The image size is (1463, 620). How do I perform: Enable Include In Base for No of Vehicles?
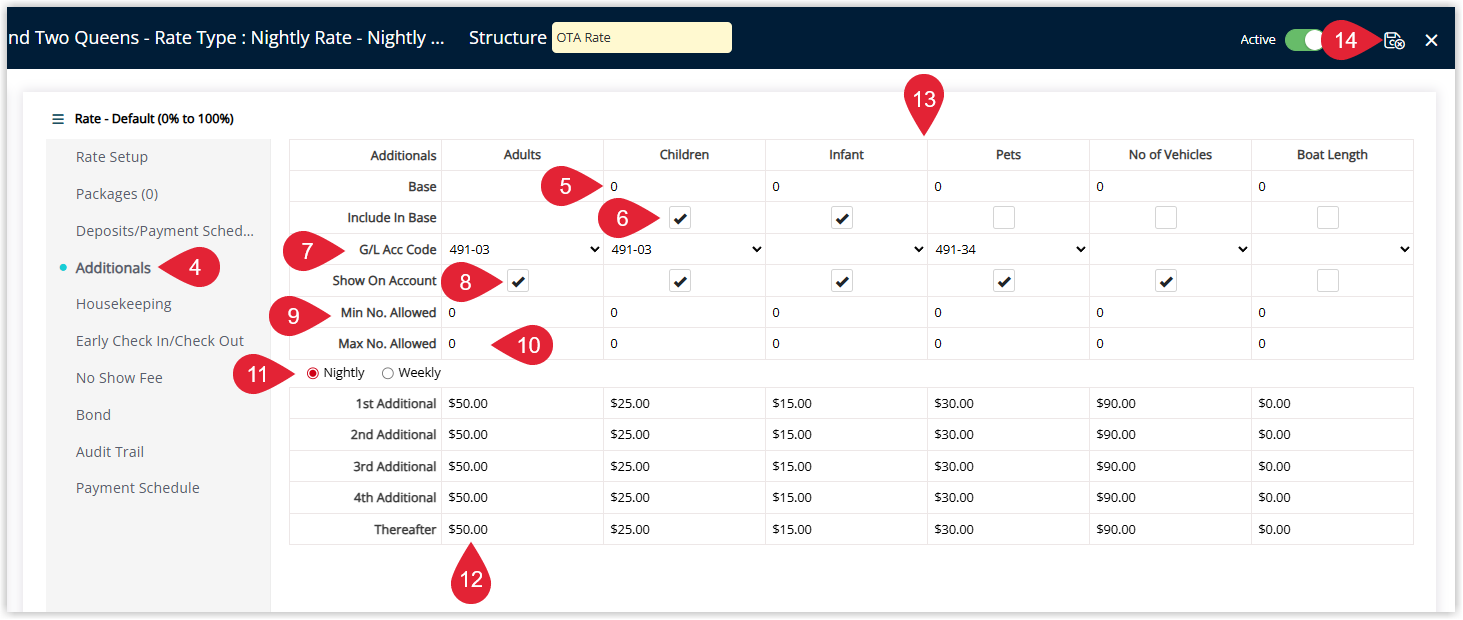click(1166, 218)
